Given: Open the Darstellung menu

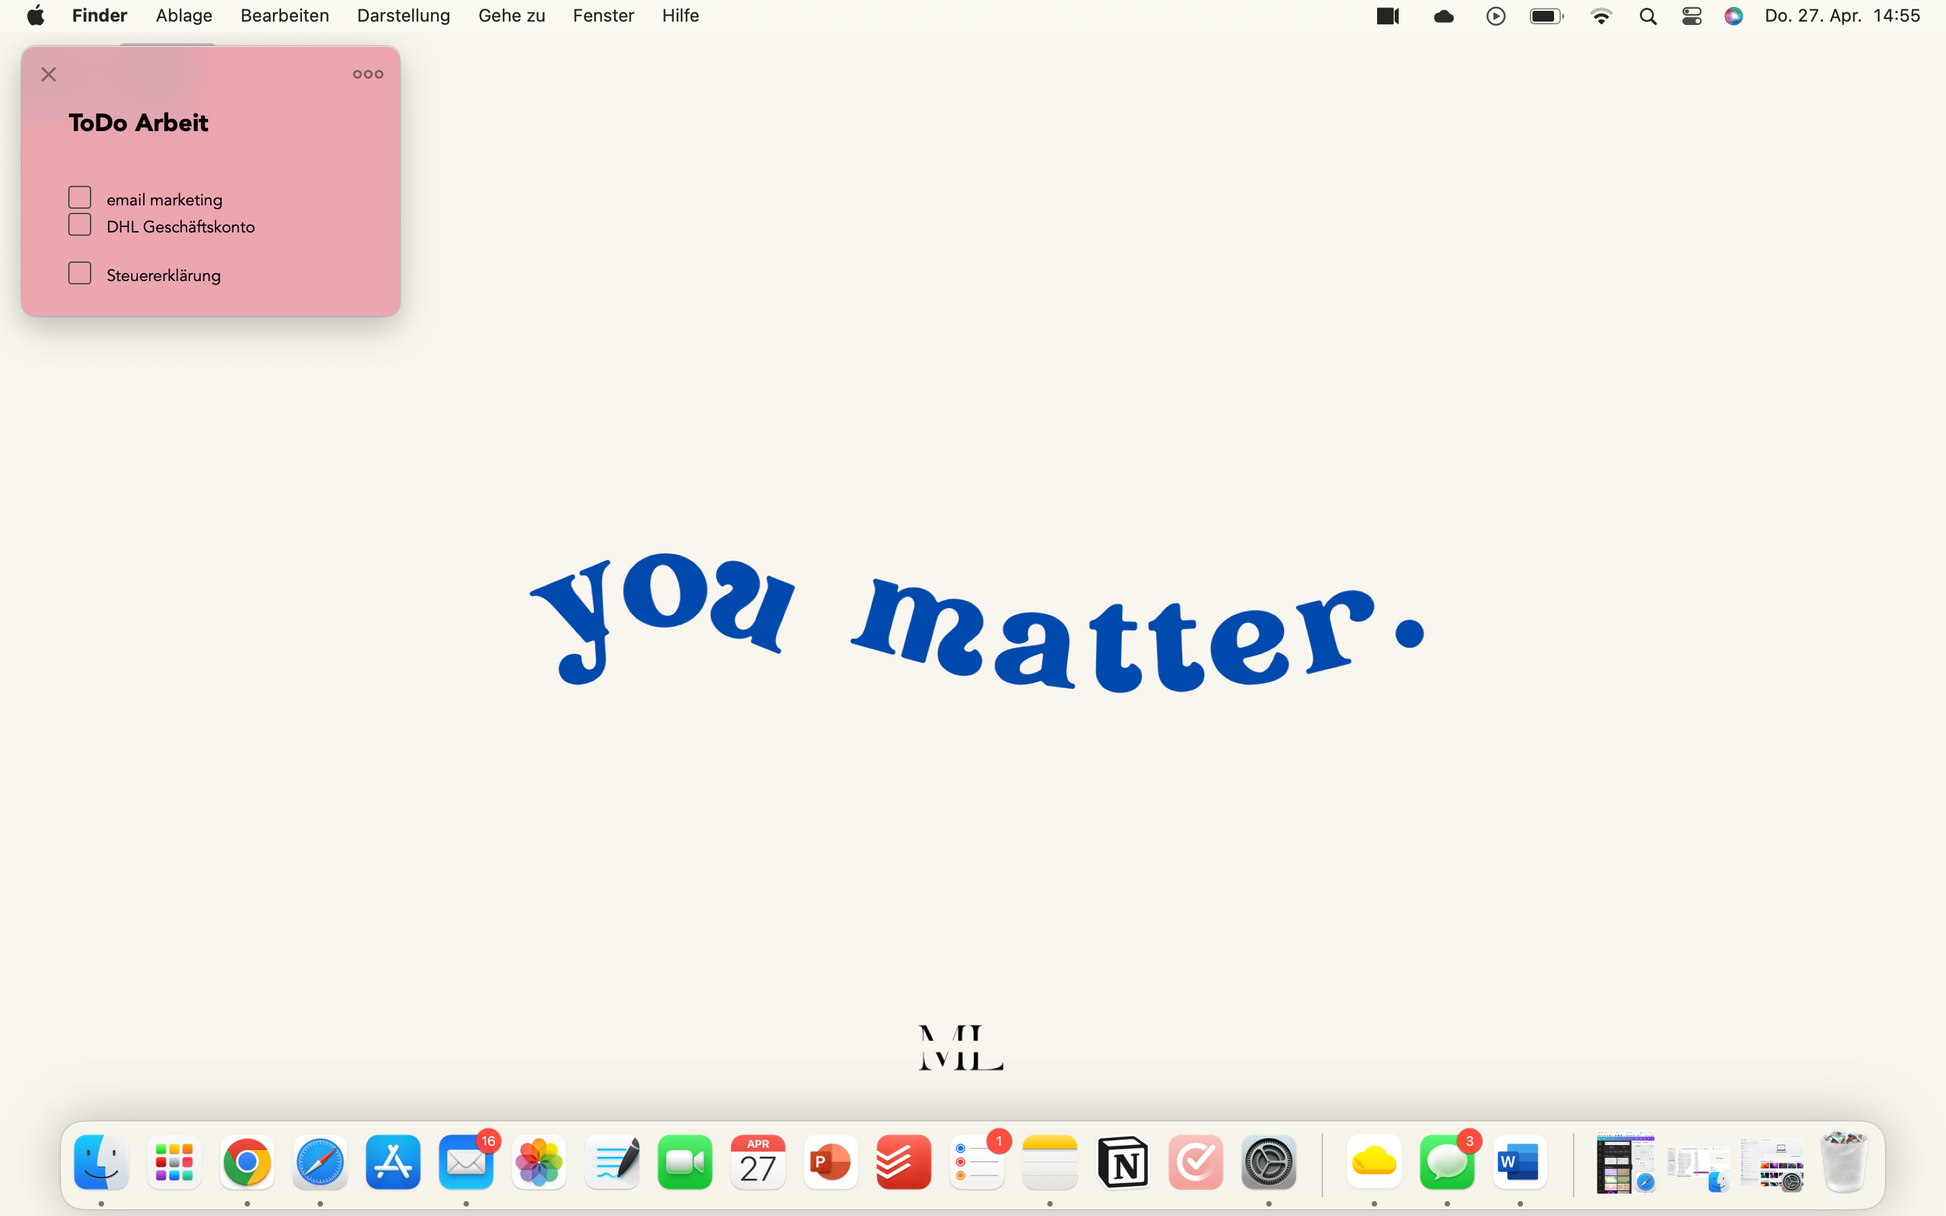Looking at the screenshot, I should click(x=403, y=16).
